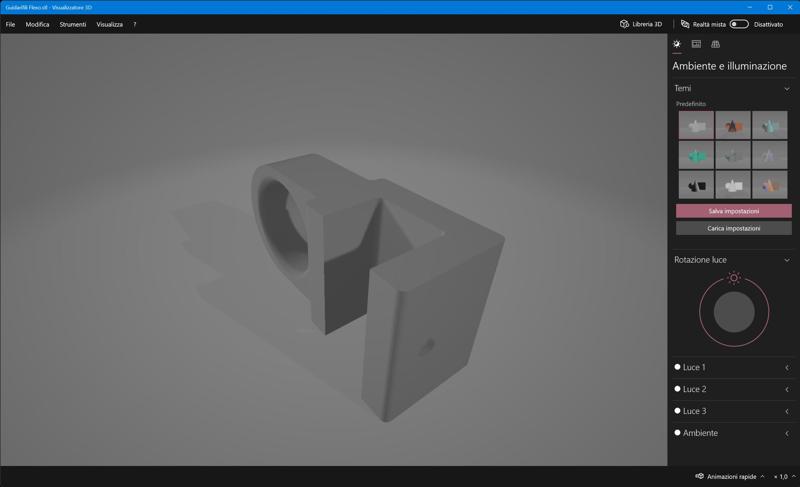Screen dimensions: 800x487
Task: Toggle the Realtà mista switch
Action: tap(739, 24)
